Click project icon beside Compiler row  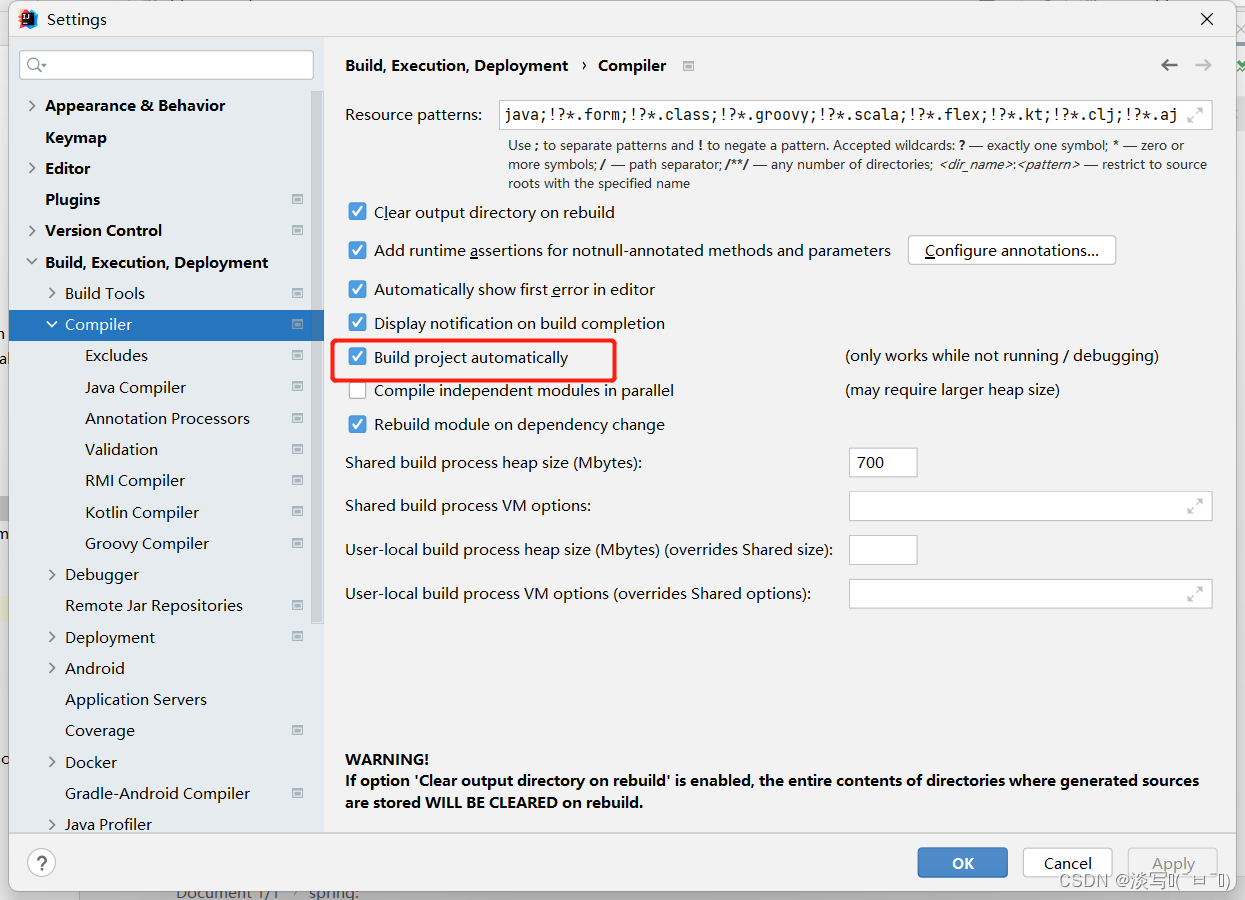click(x=297, y=324)
